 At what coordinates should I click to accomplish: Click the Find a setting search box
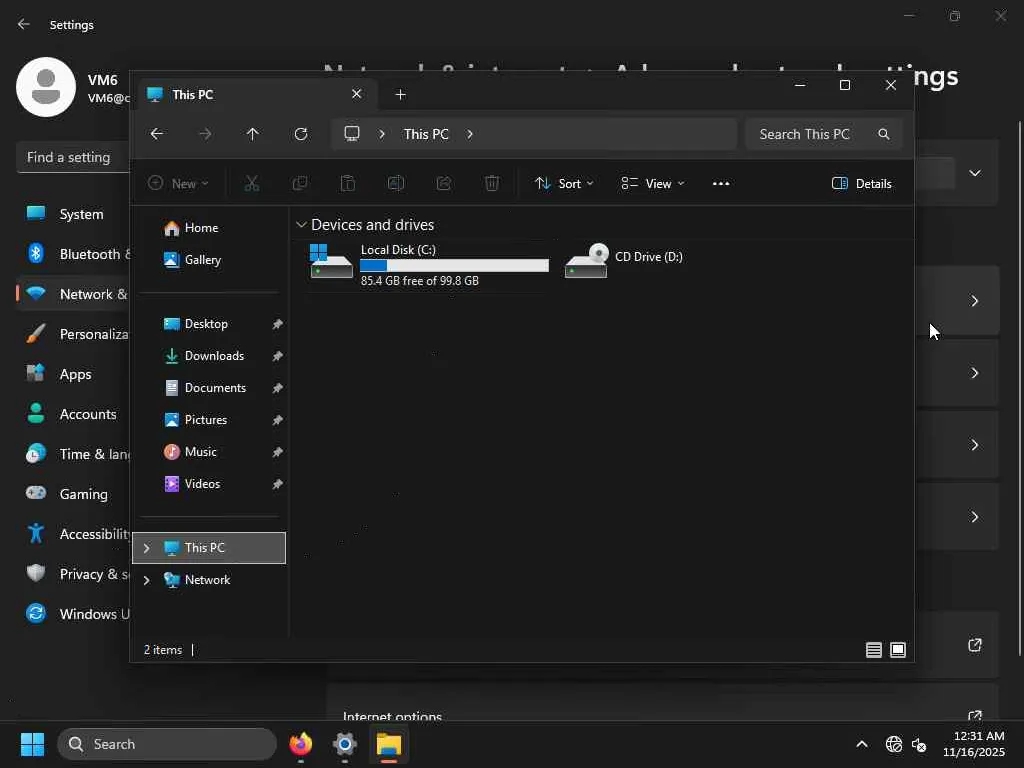coord(73,157)
